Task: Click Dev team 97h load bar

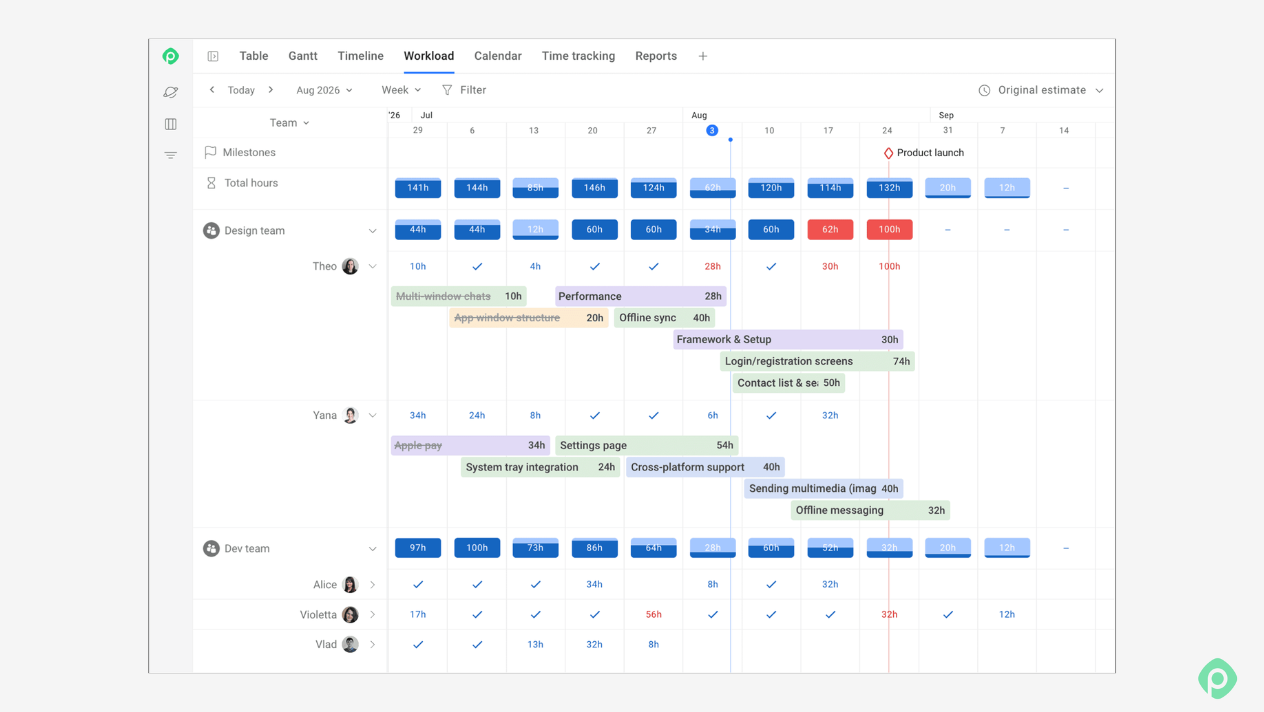Action: pos(418,548)
